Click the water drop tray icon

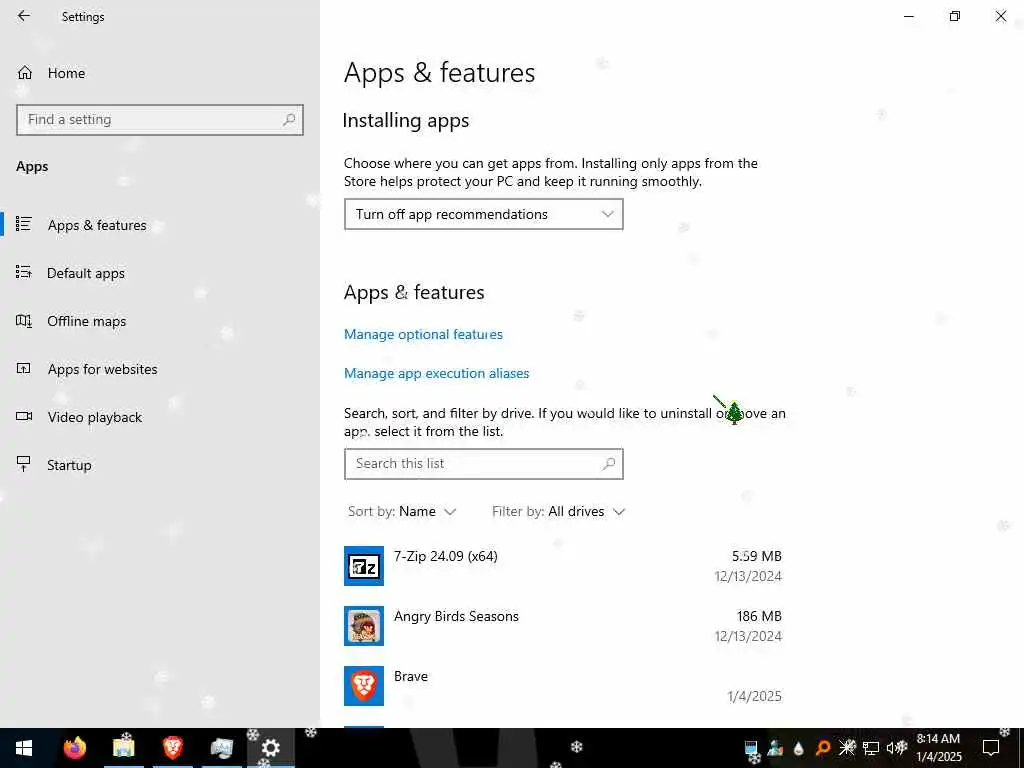click(799, 748)
